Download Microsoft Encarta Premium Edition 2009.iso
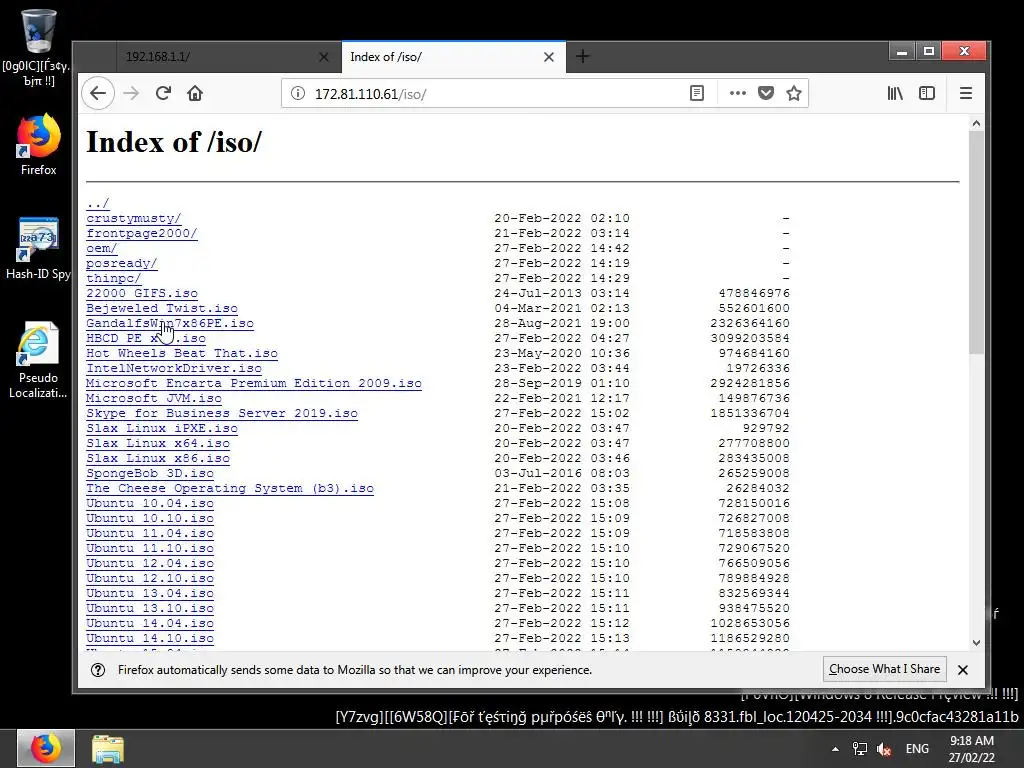Viewport: 1024px width, 768px height. [254, 383]
